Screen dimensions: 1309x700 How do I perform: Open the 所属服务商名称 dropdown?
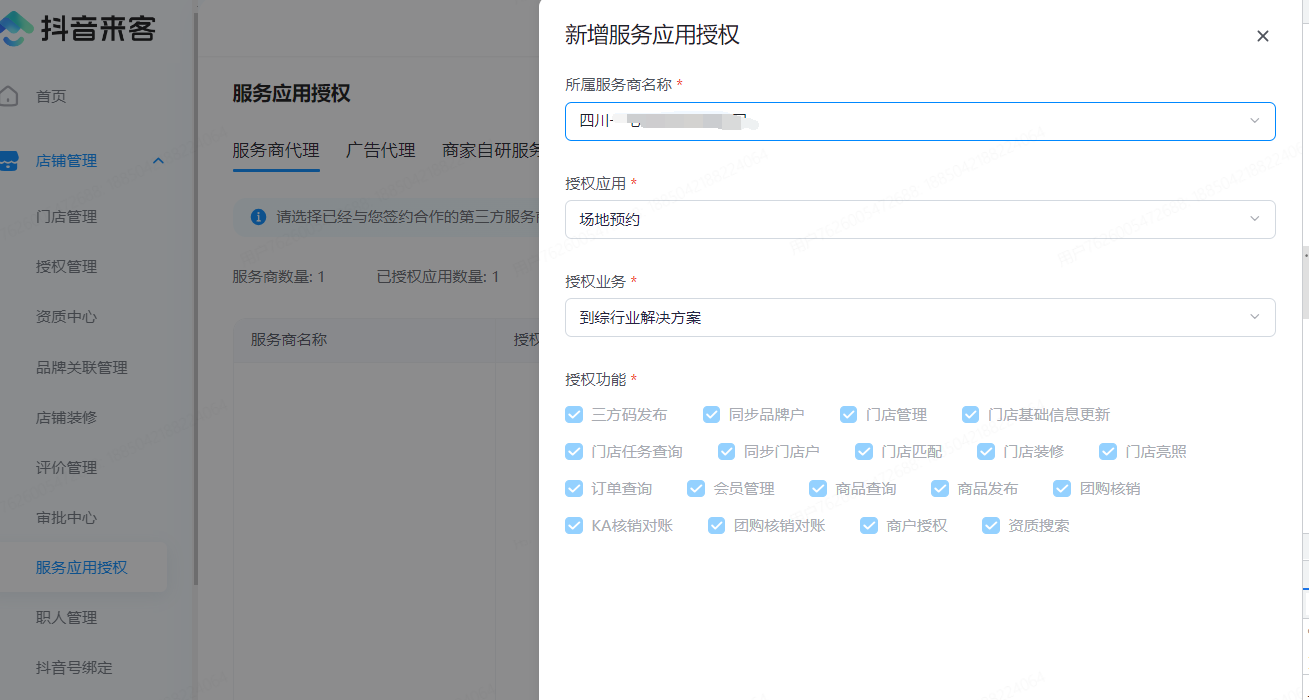click(x=919, y=121)
